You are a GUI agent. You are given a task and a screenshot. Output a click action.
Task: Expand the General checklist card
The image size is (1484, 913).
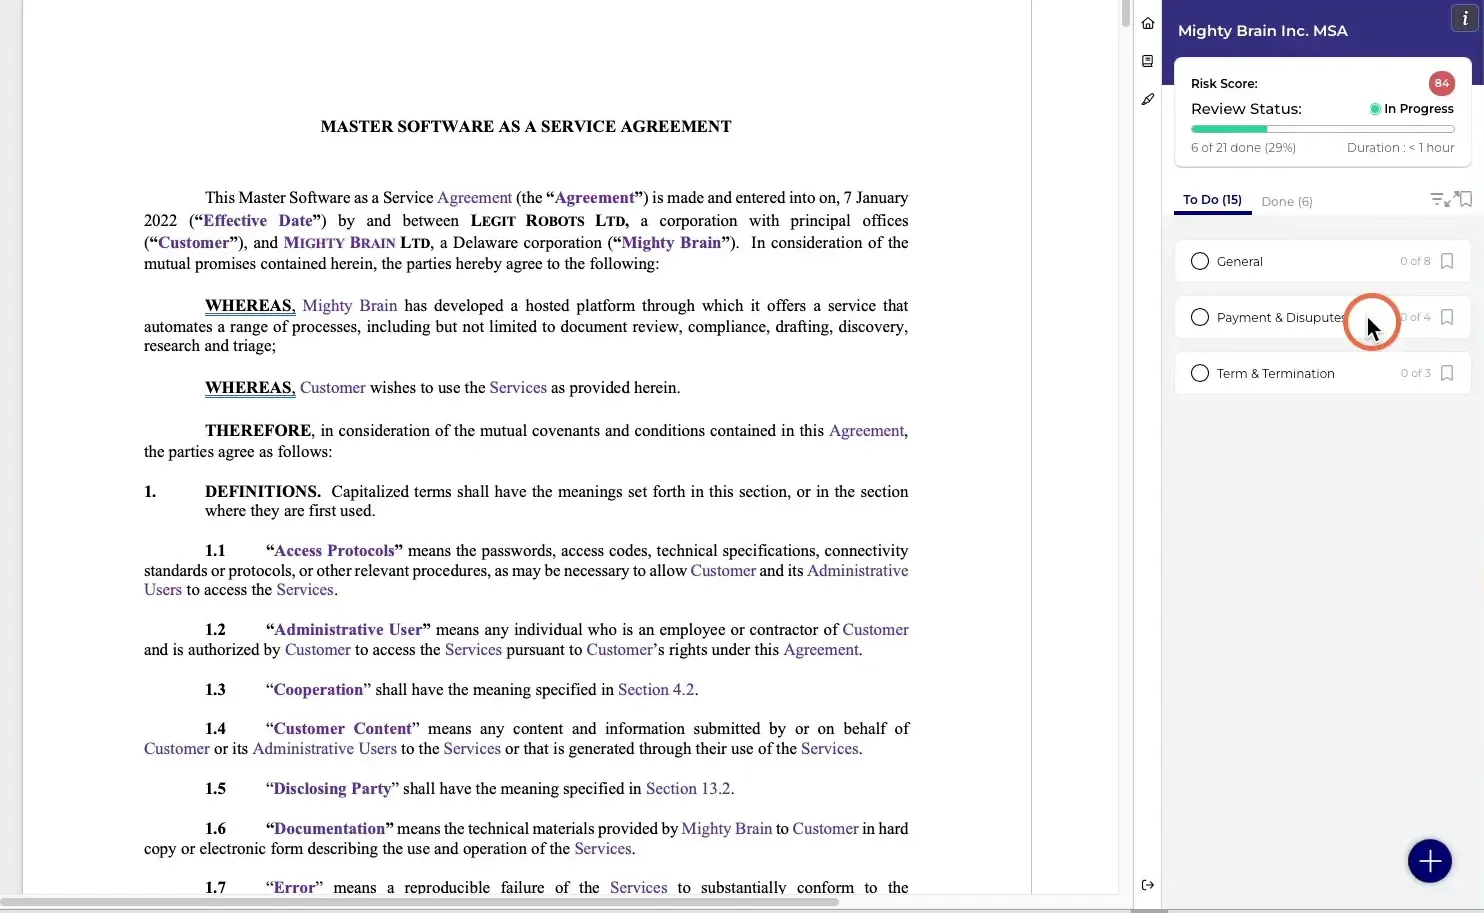[x=1322, y=261]
